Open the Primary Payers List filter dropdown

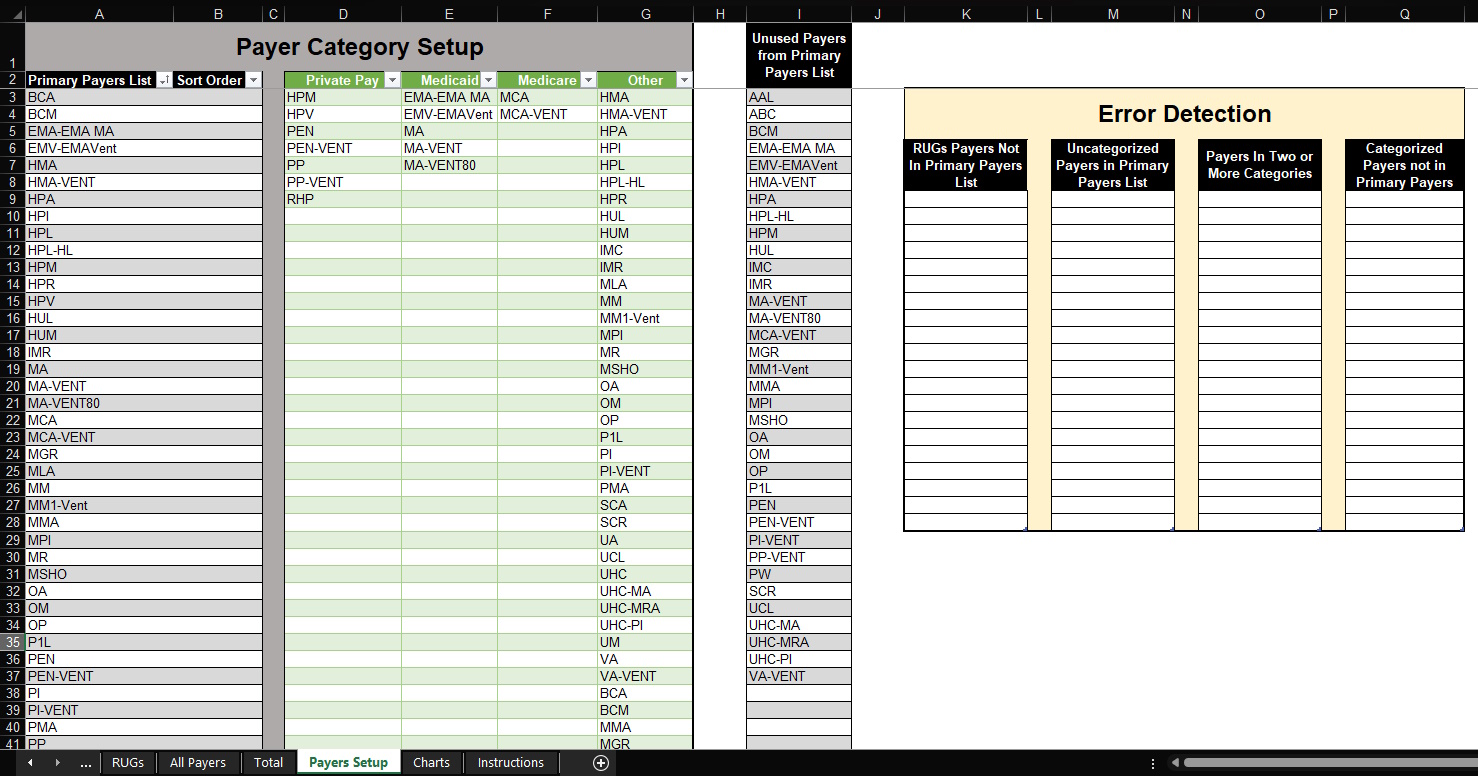point(162,80)
